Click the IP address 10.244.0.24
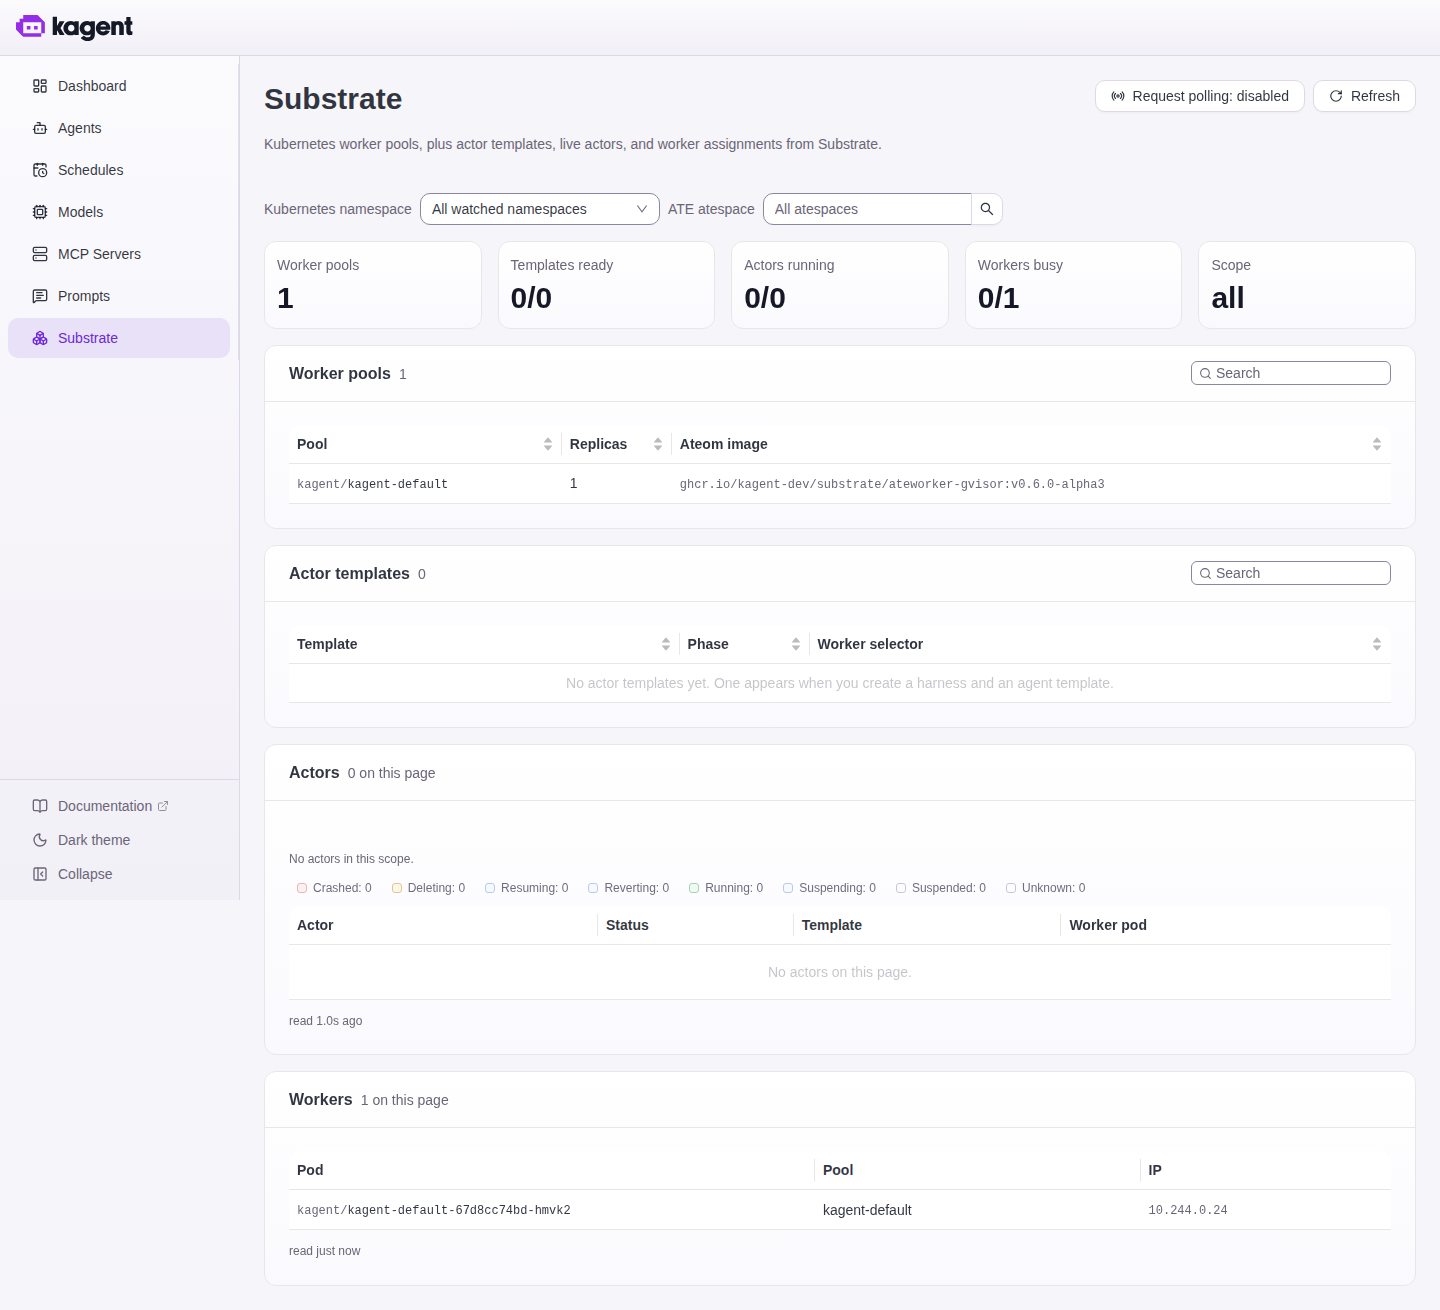 pyautogui.click(x=1188, y=1210)
